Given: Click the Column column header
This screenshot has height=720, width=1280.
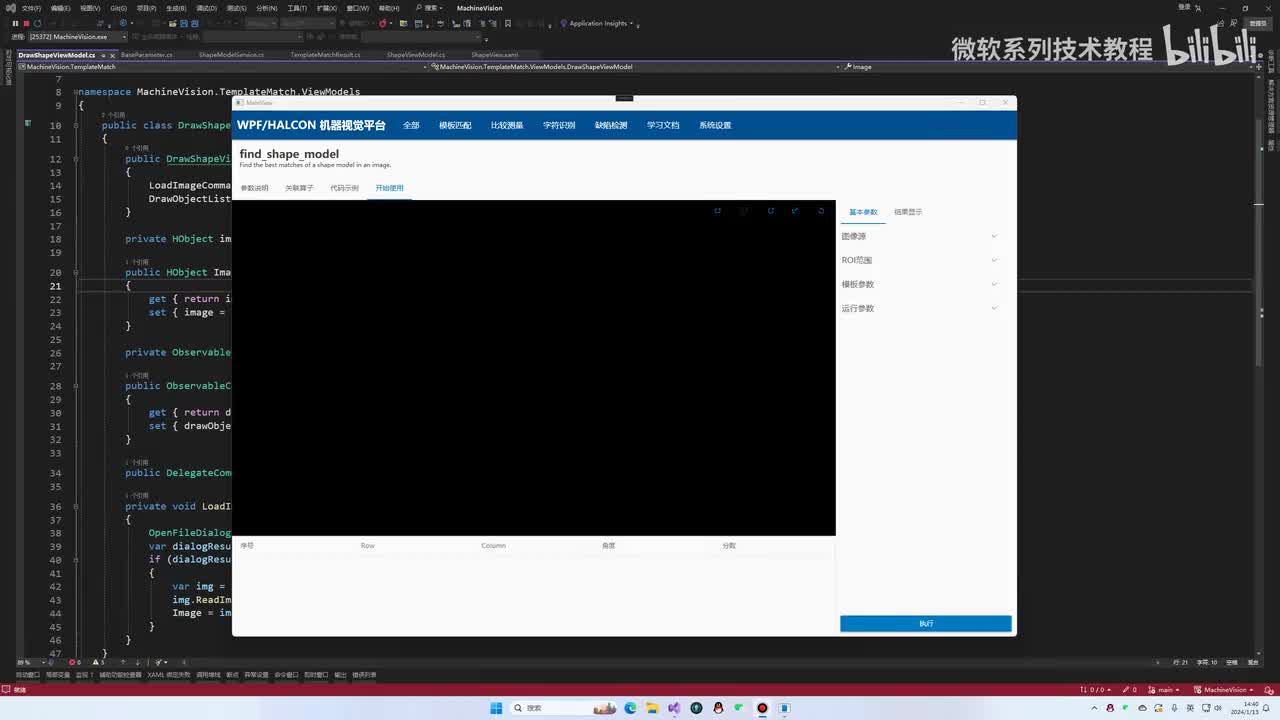Looking at the screenshot, I should pos(493,546).
